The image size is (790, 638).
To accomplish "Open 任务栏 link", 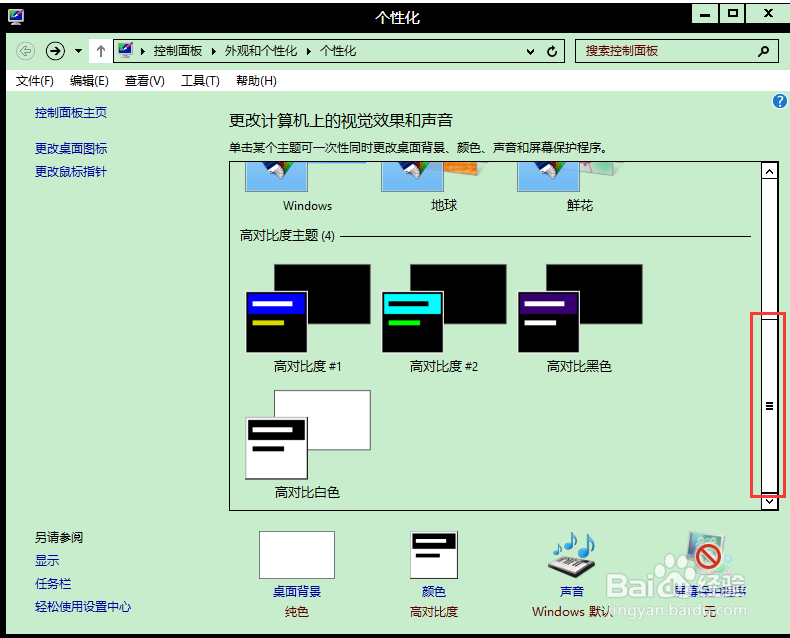I will click(x=53, y=584).
